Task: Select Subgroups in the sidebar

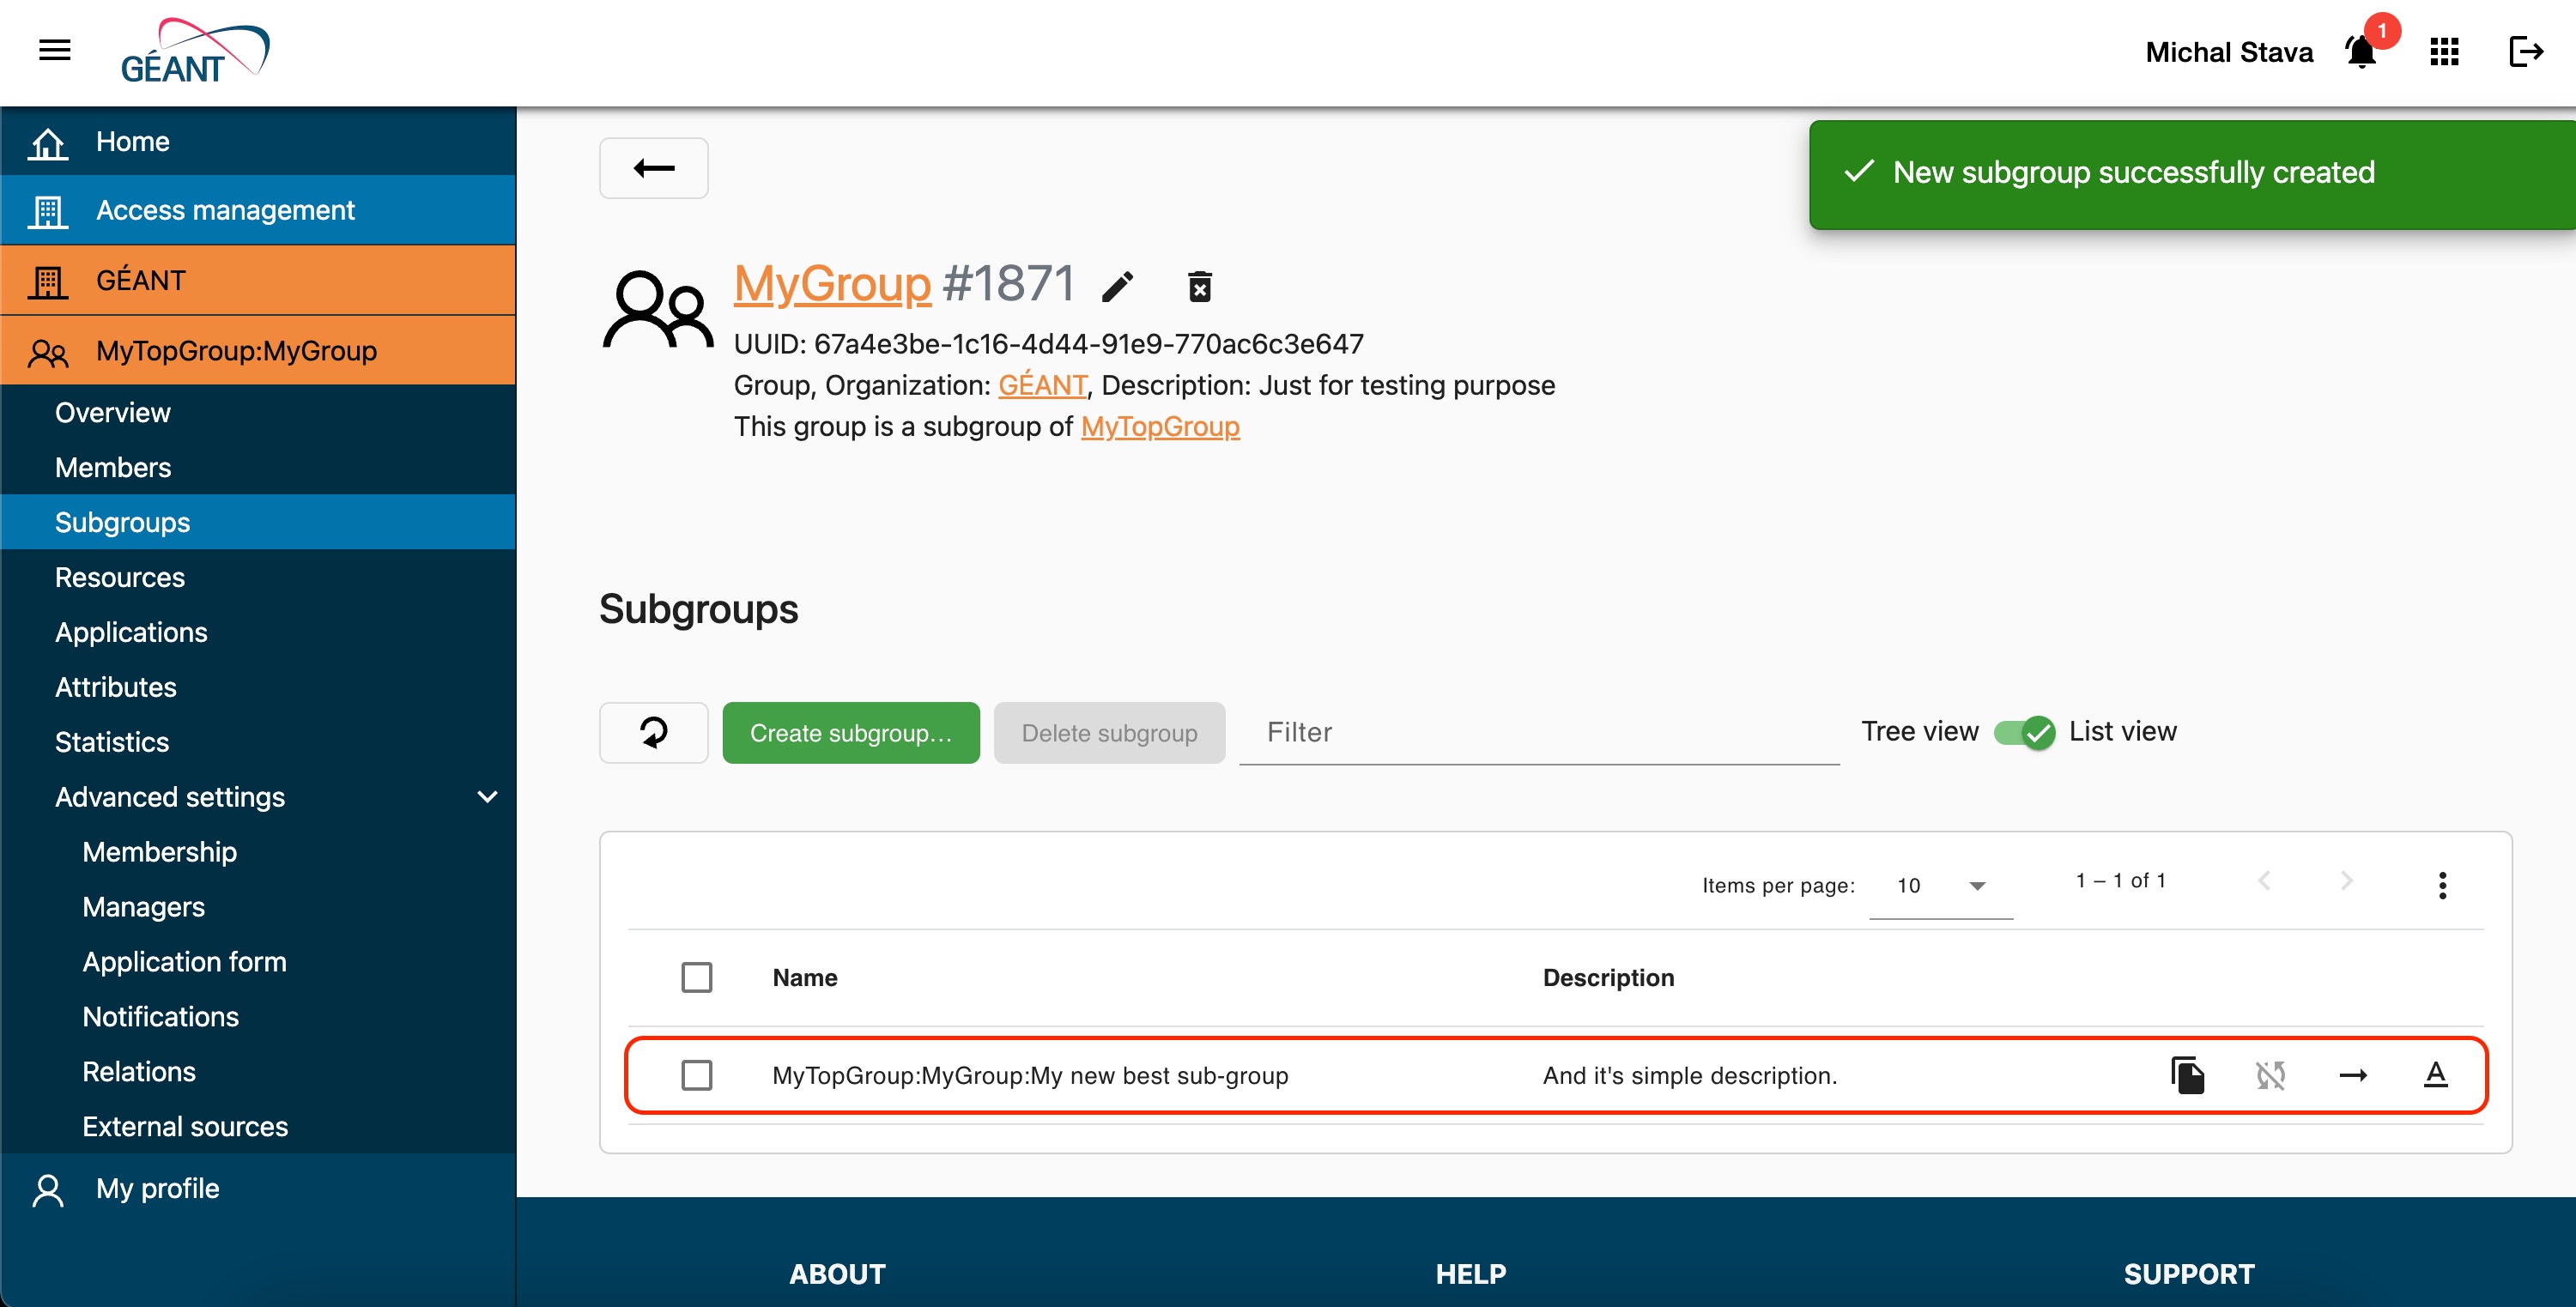Action: pyautogui.click(x=258, y=522)
